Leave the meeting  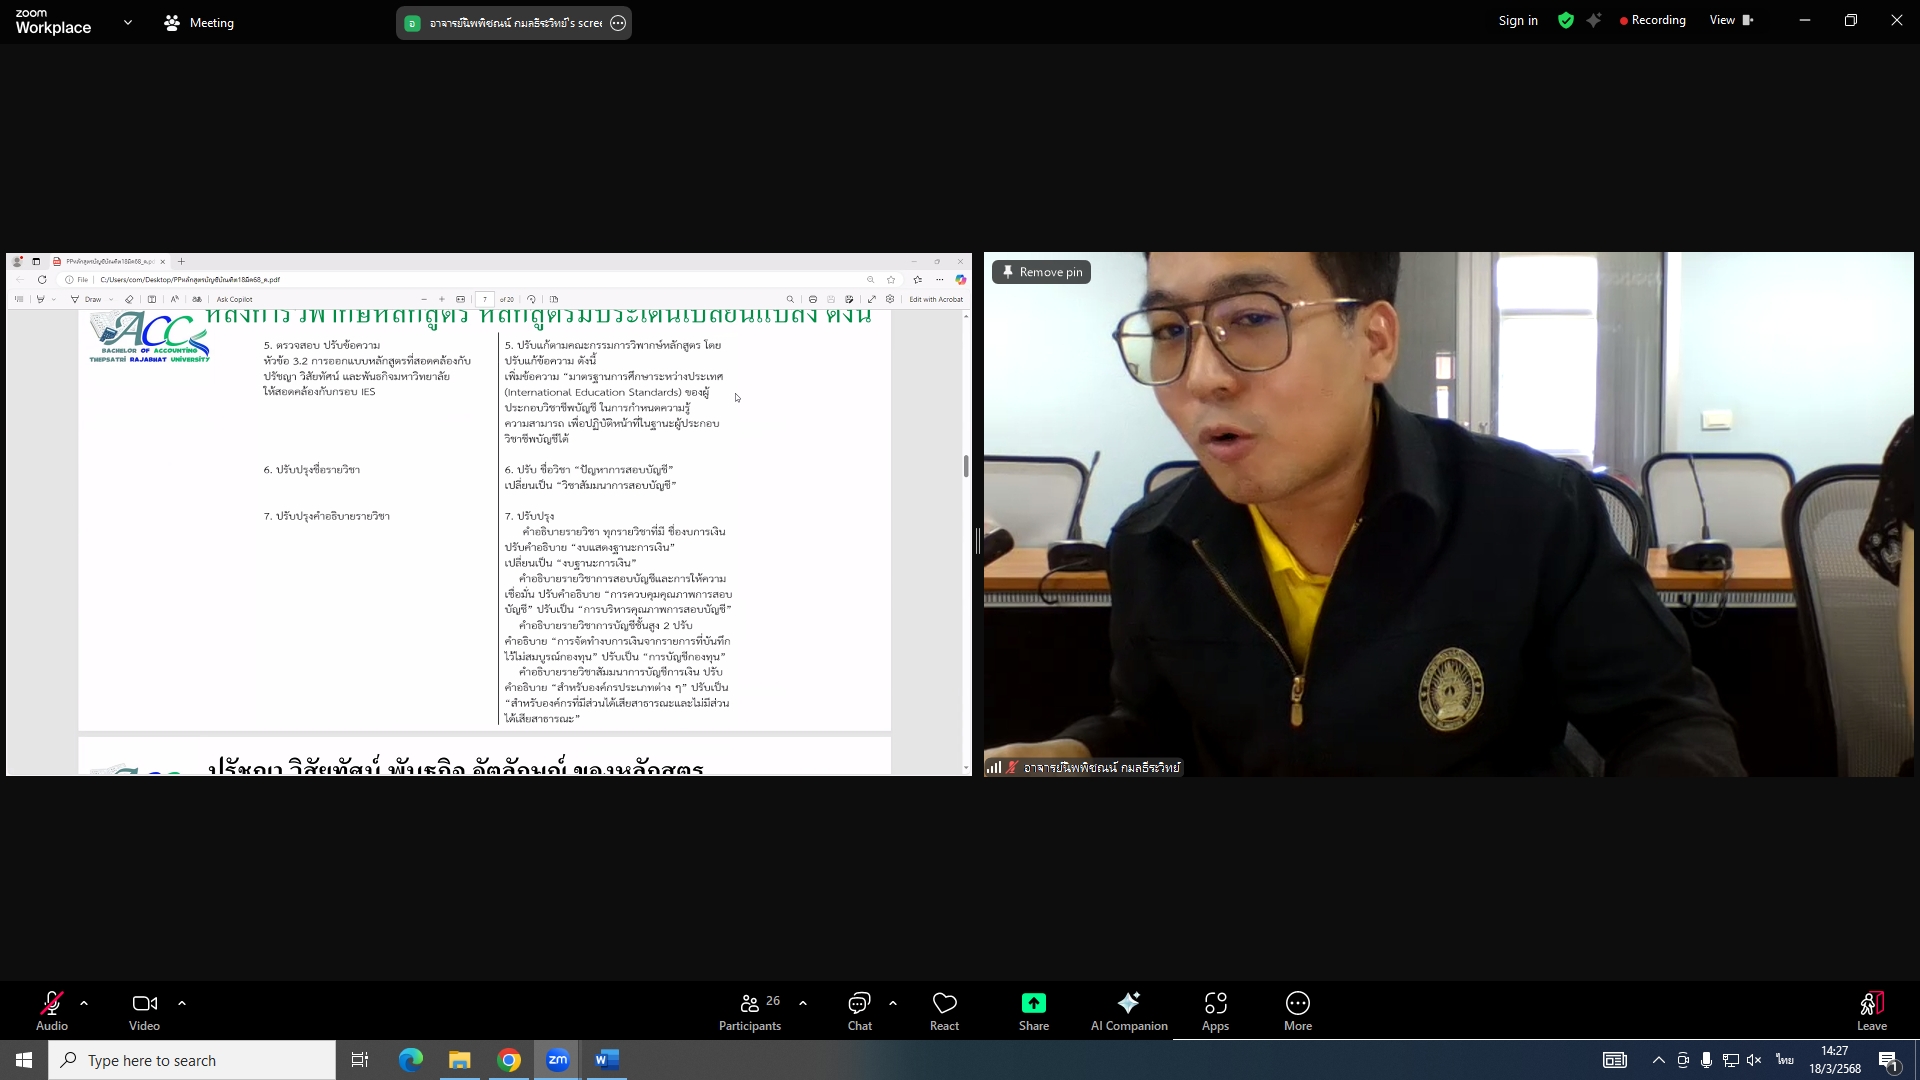click(1871, 1010)
